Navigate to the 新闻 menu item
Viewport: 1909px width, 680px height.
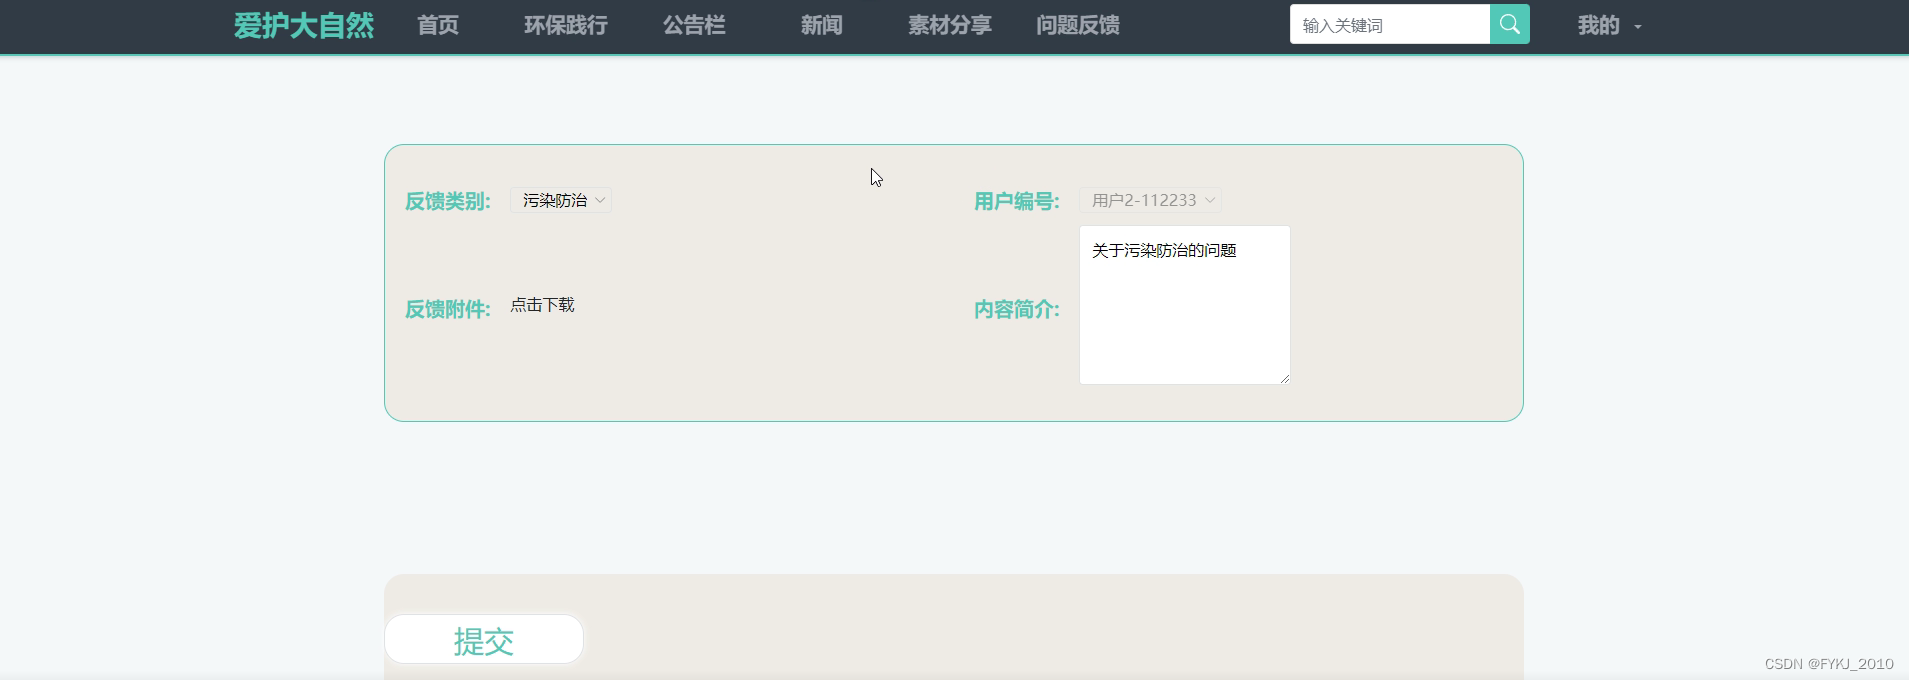(x=822, y=26)
